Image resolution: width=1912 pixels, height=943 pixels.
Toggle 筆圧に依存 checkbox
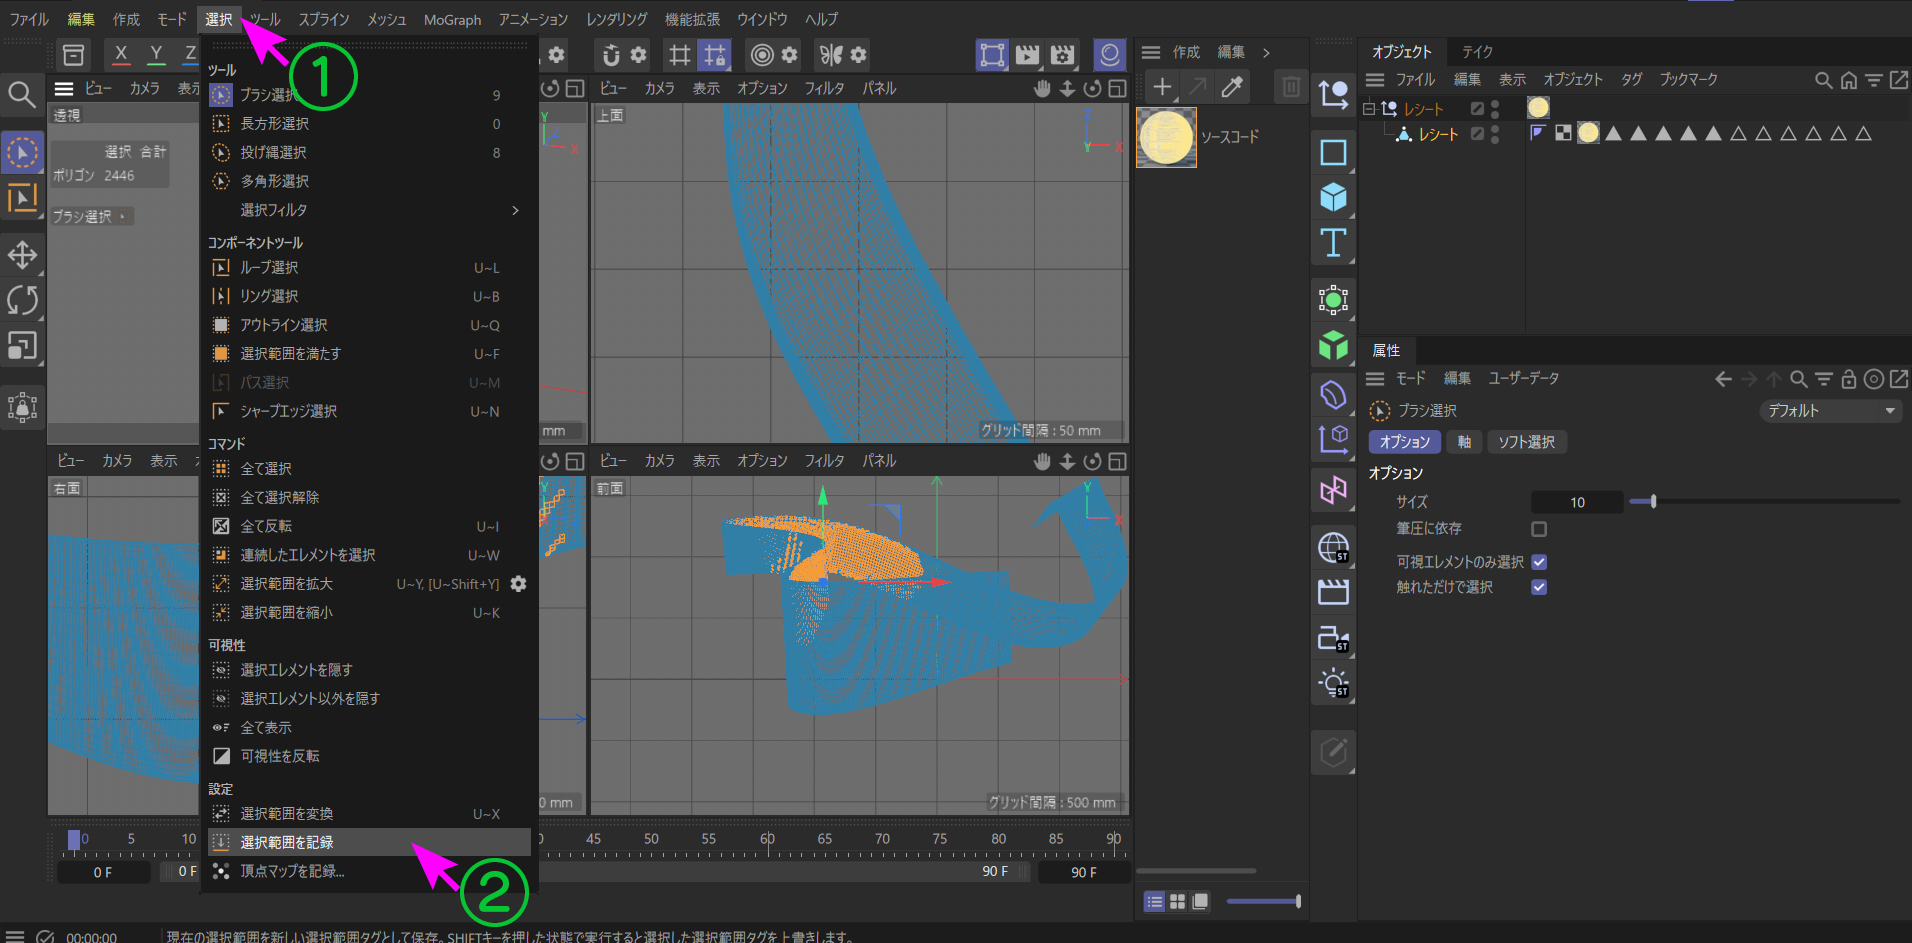(1539, 528)
